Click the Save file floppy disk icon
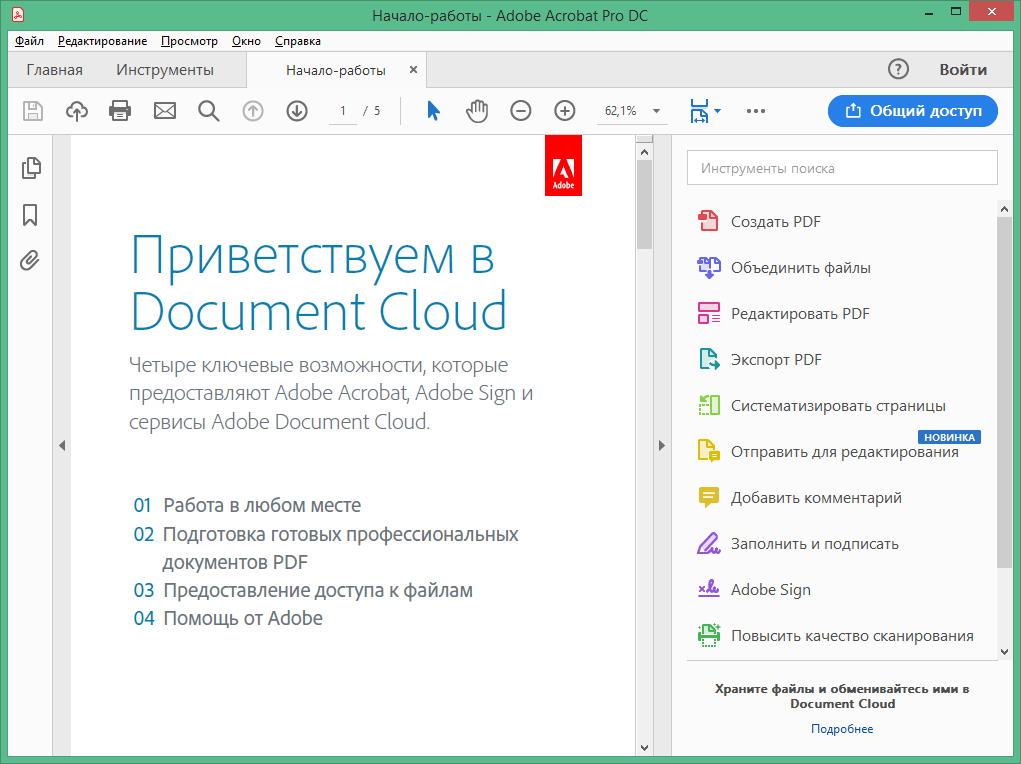This screenshot has width=1021, height=764. (x=33, y=111)
